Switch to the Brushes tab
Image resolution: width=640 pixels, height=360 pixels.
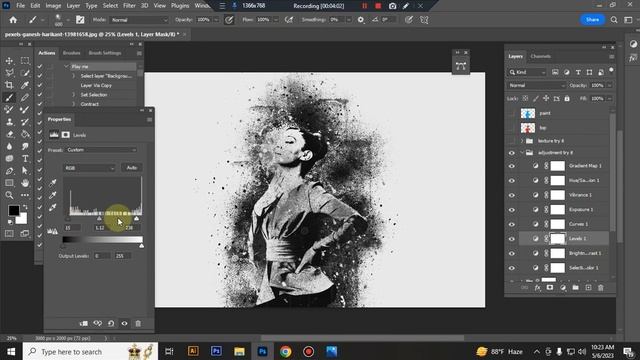click(72, 53)
